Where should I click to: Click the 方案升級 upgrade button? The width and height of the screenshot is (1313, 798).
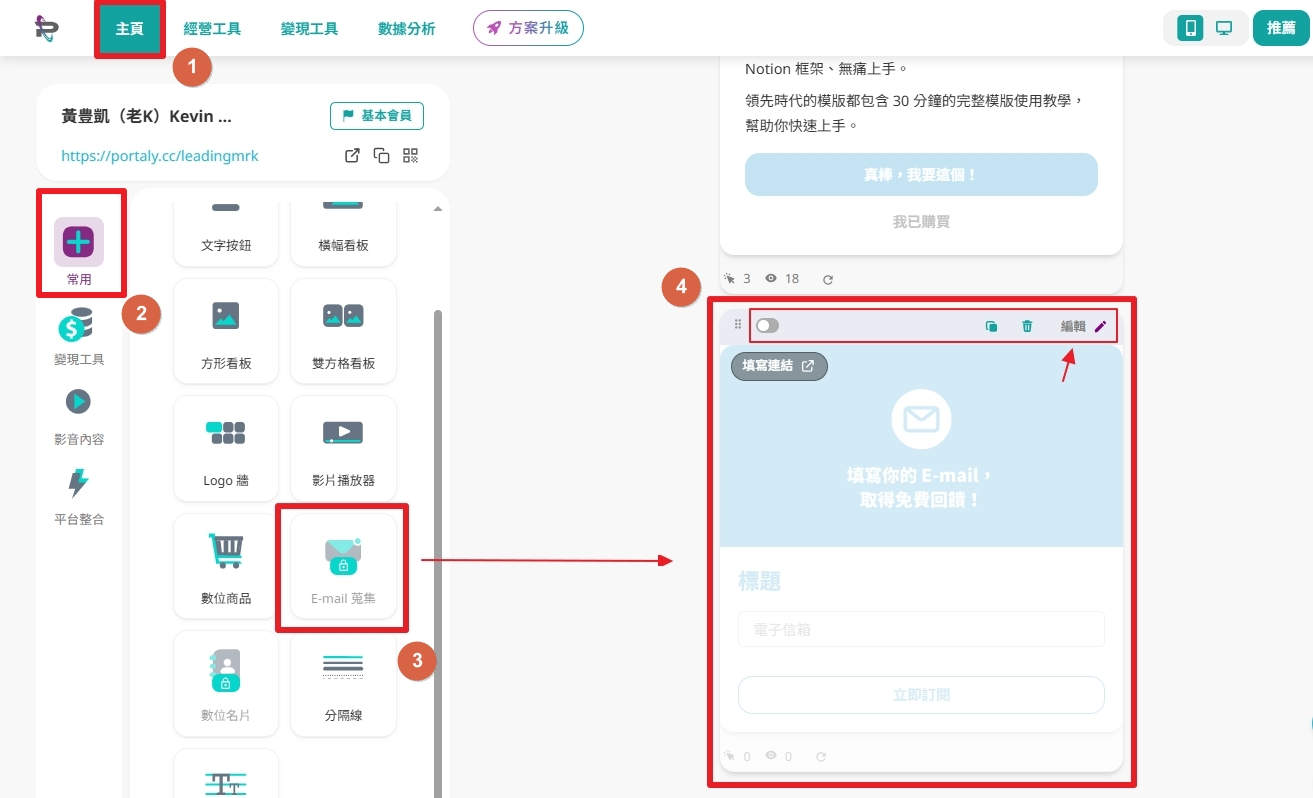(x=528, y=28)
